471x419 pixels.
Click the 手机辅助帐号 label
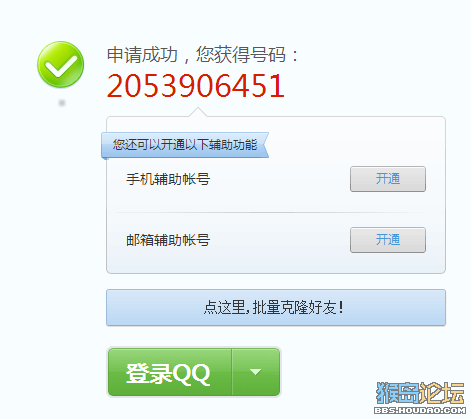point(168,179)
